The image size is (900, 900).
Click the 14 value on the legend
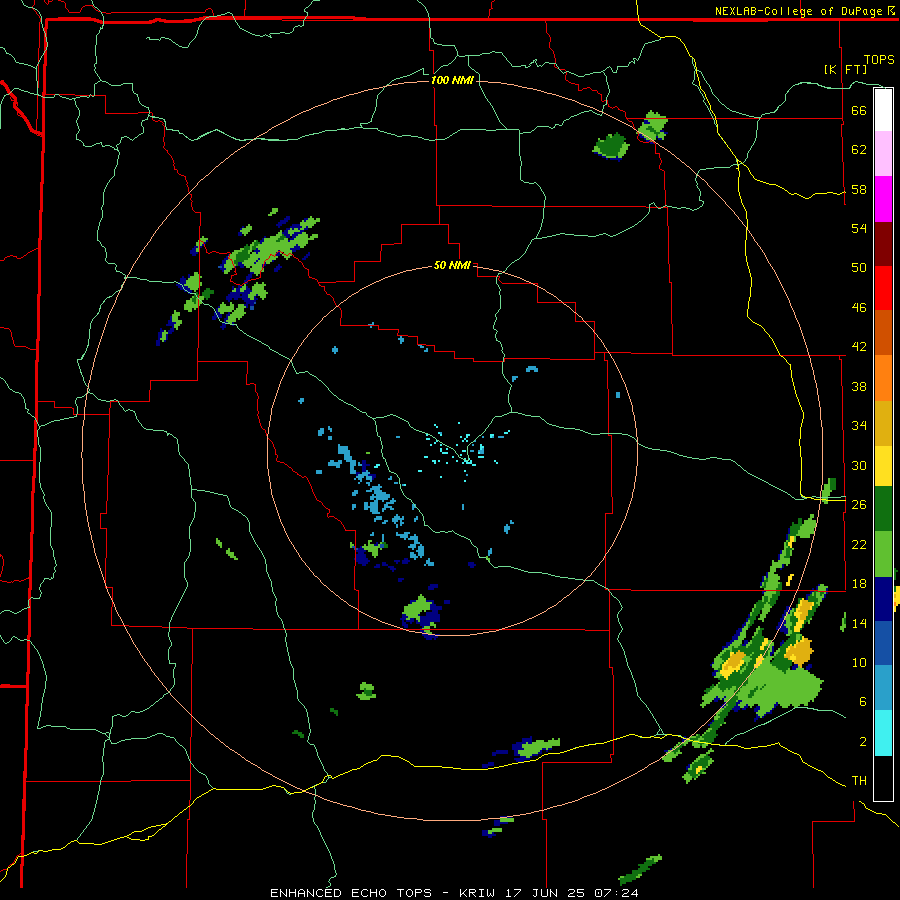859,623
